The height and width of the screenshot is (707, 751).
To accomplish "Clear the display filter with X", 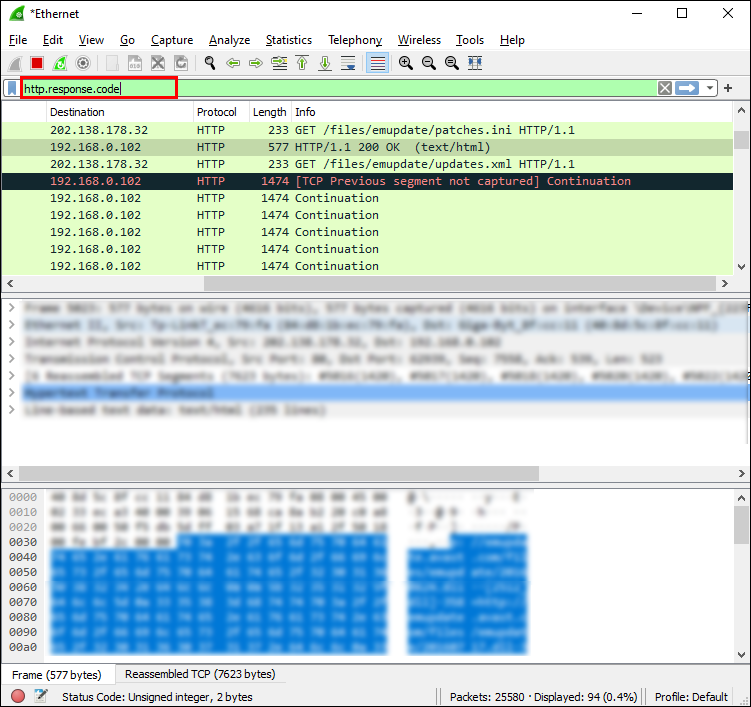I will tap(664, 88).
